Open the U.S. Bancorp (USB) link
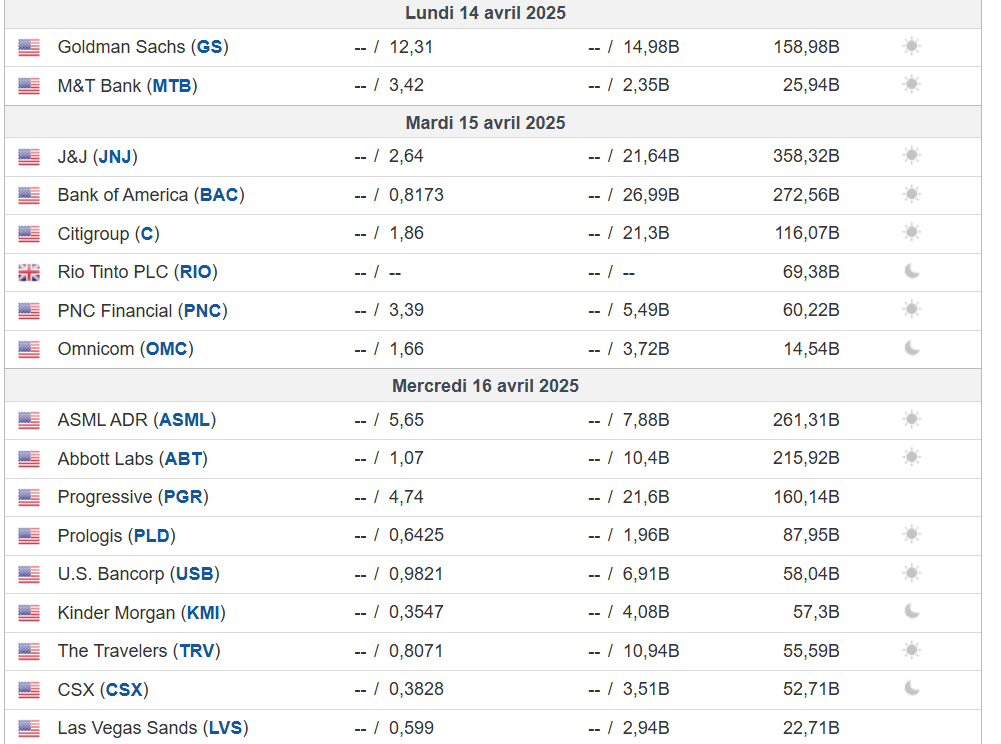The height and width of the screenshot is (744, 1001). click(138, 574)
